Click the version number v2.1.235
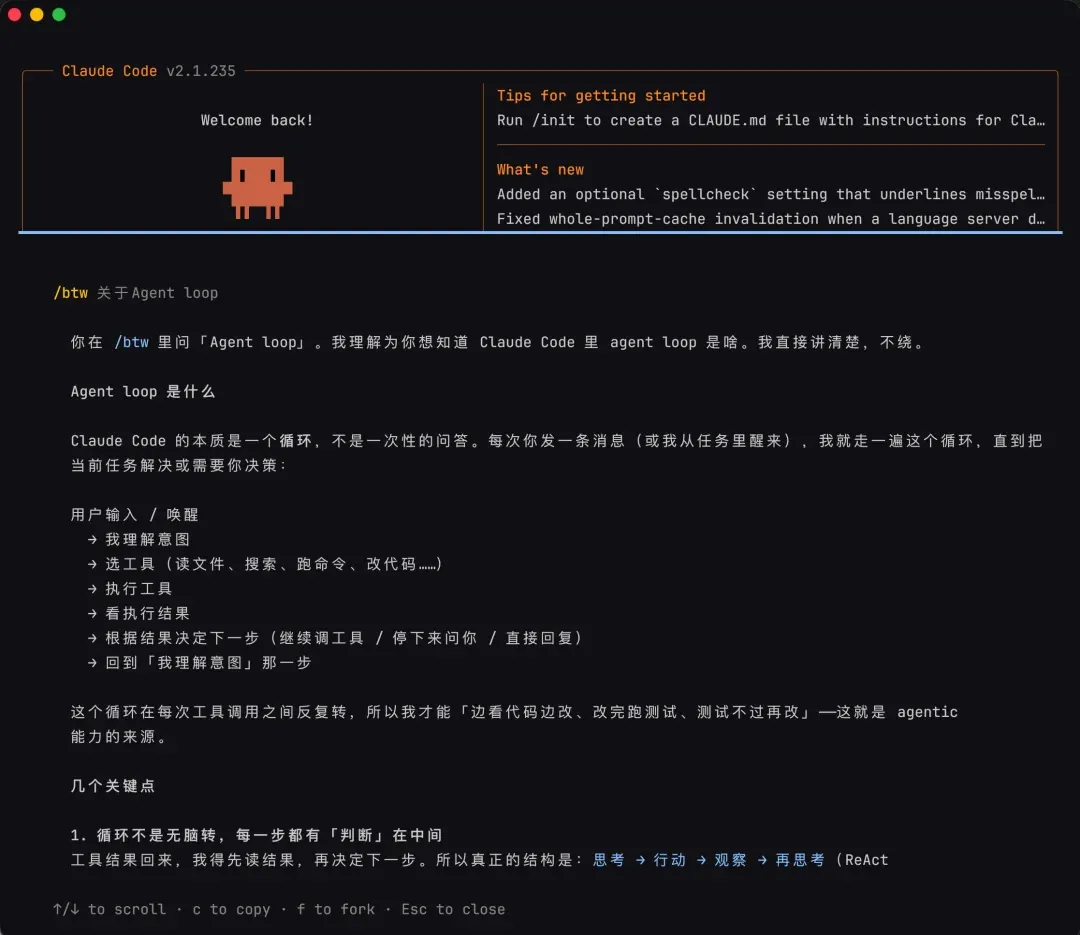1080x935 pixels. click(x=201, y=71)
